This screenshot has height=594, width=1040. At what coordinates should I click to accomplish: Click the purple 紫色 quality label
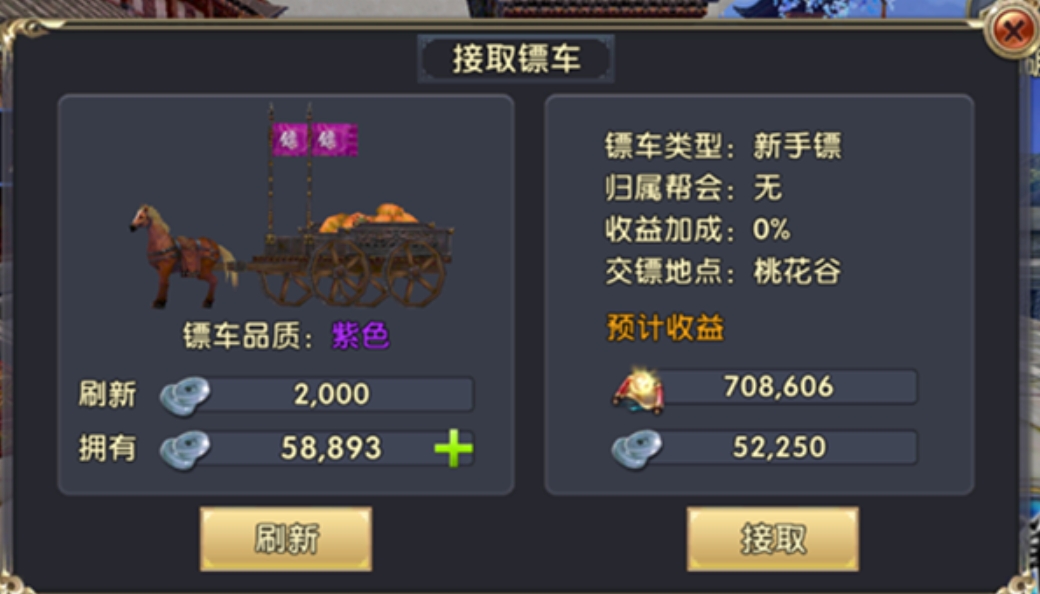[x=360, y=336]
